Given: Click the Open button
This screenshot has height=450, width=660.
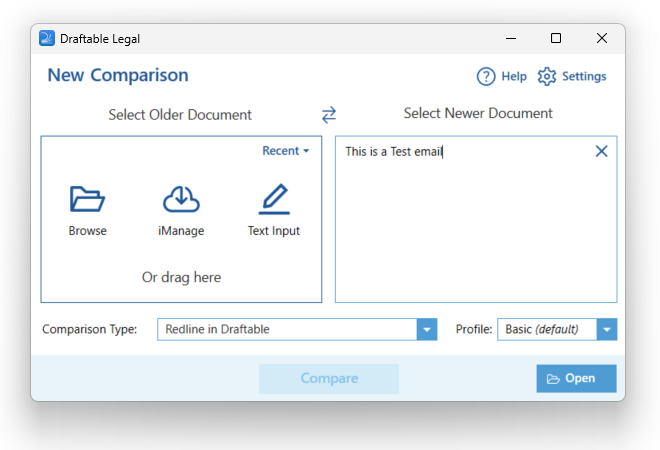Looking at the screenshot, I should click(576, 378).
